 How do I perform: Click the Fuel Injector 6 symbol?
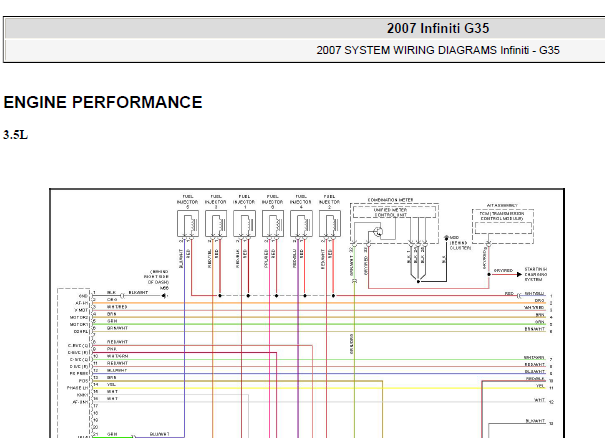[273, 223]
